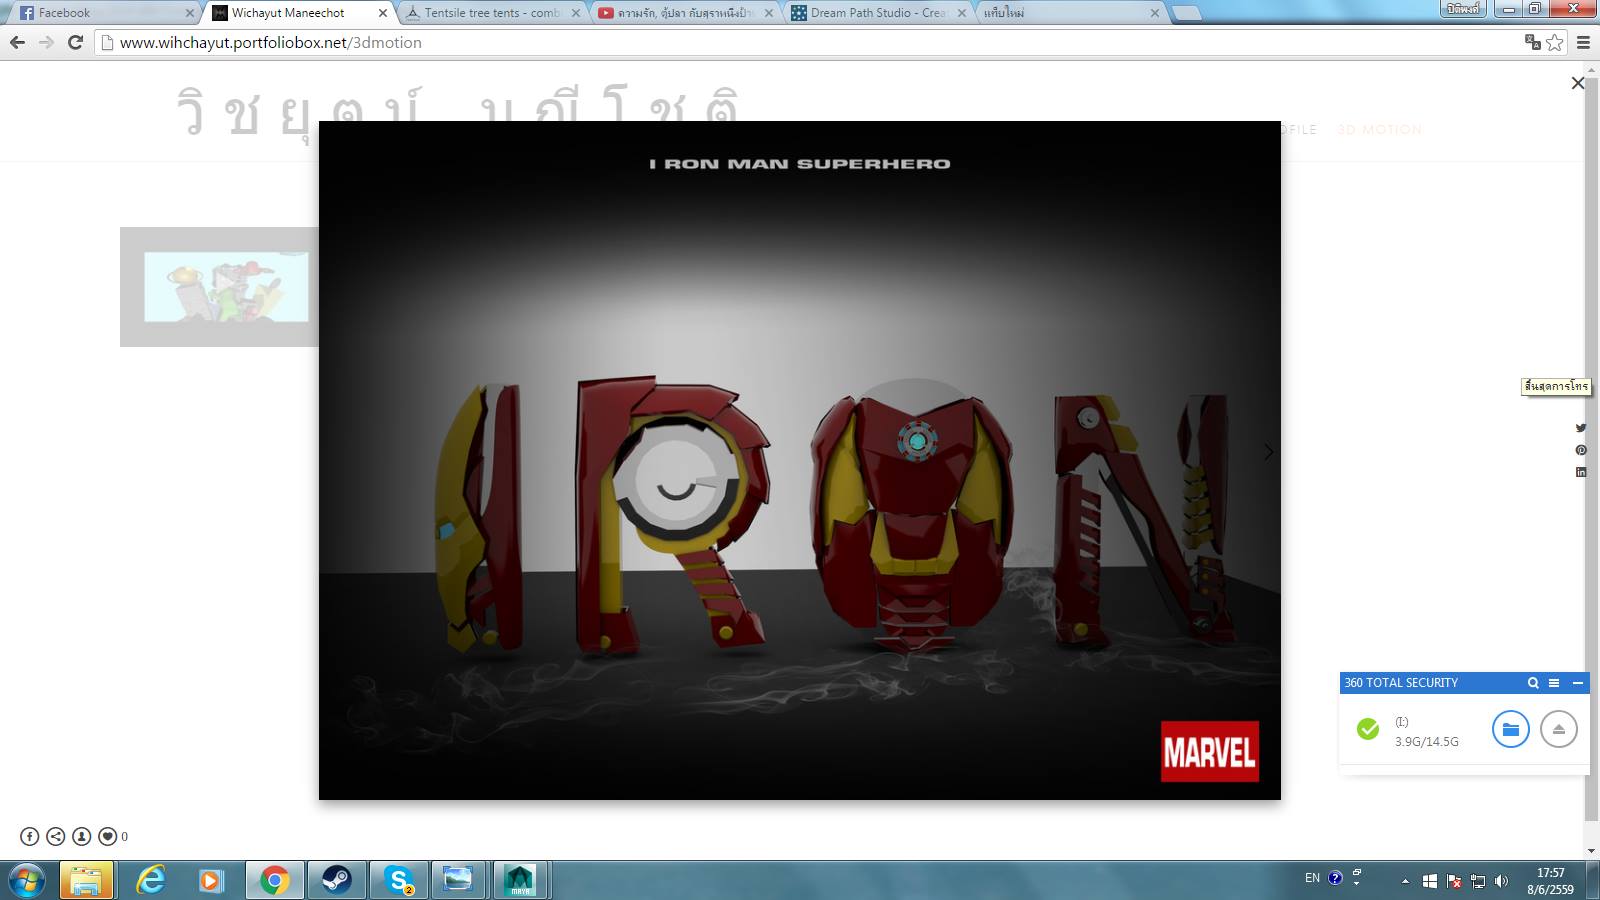
Task: Click the search icon in 360 Total Security
Action: pyautogui.click(x=1533, y=683)
